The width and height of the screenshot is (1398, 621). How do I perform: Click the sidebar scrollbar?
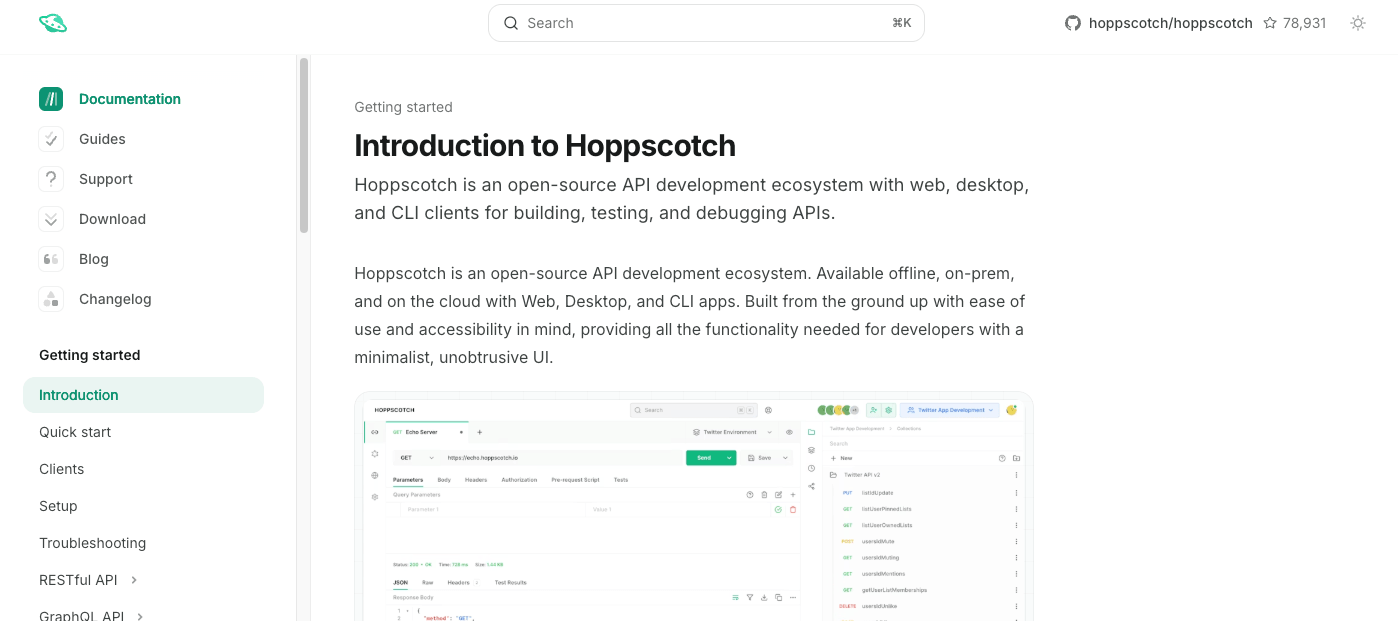pyautogui.click(x=303, y=145)
